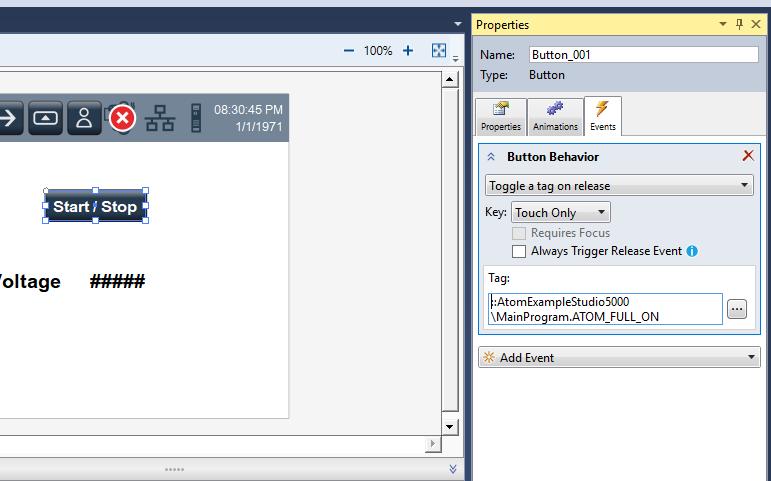The image size is (771, 481).
Task: Enable Always Trigger Release Event checkbox
Action: click(x=519, y=251)
